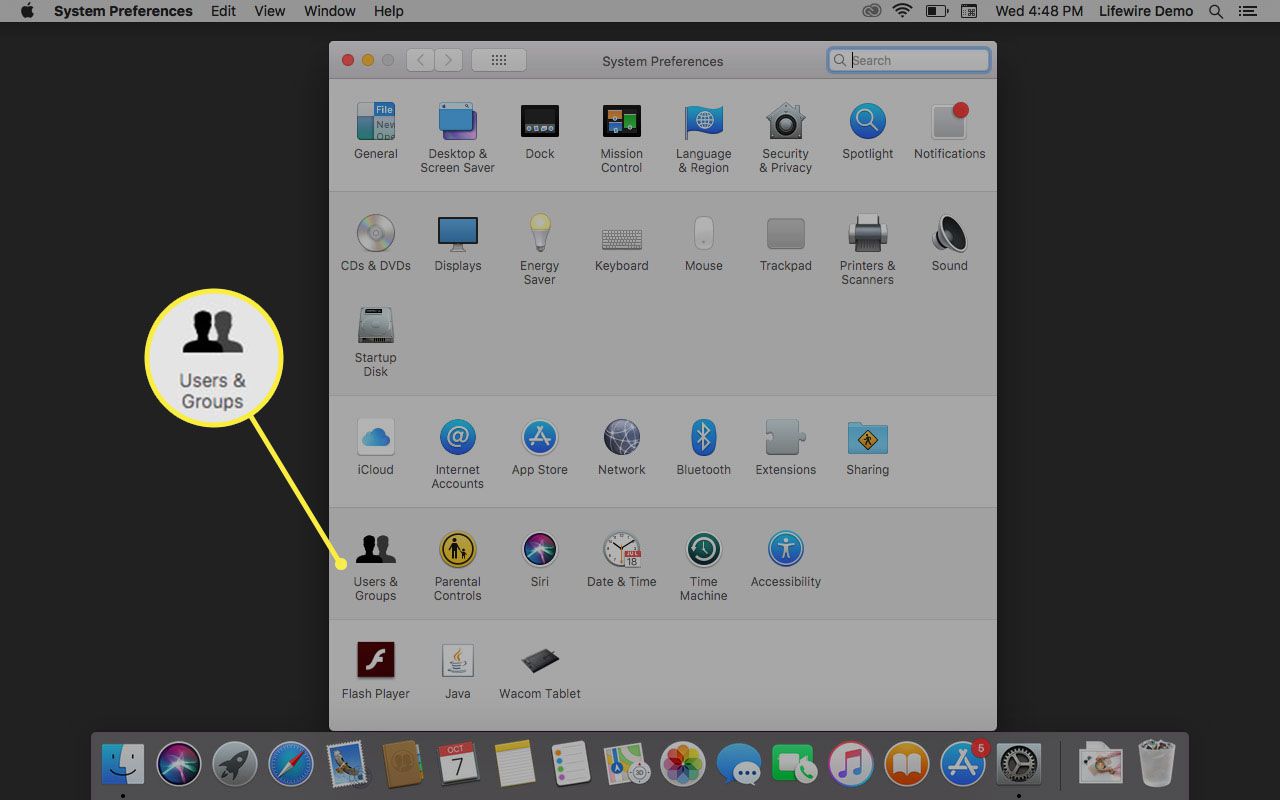
Task: Open Printers & Scanners preferences
Action: pos(868,249)
